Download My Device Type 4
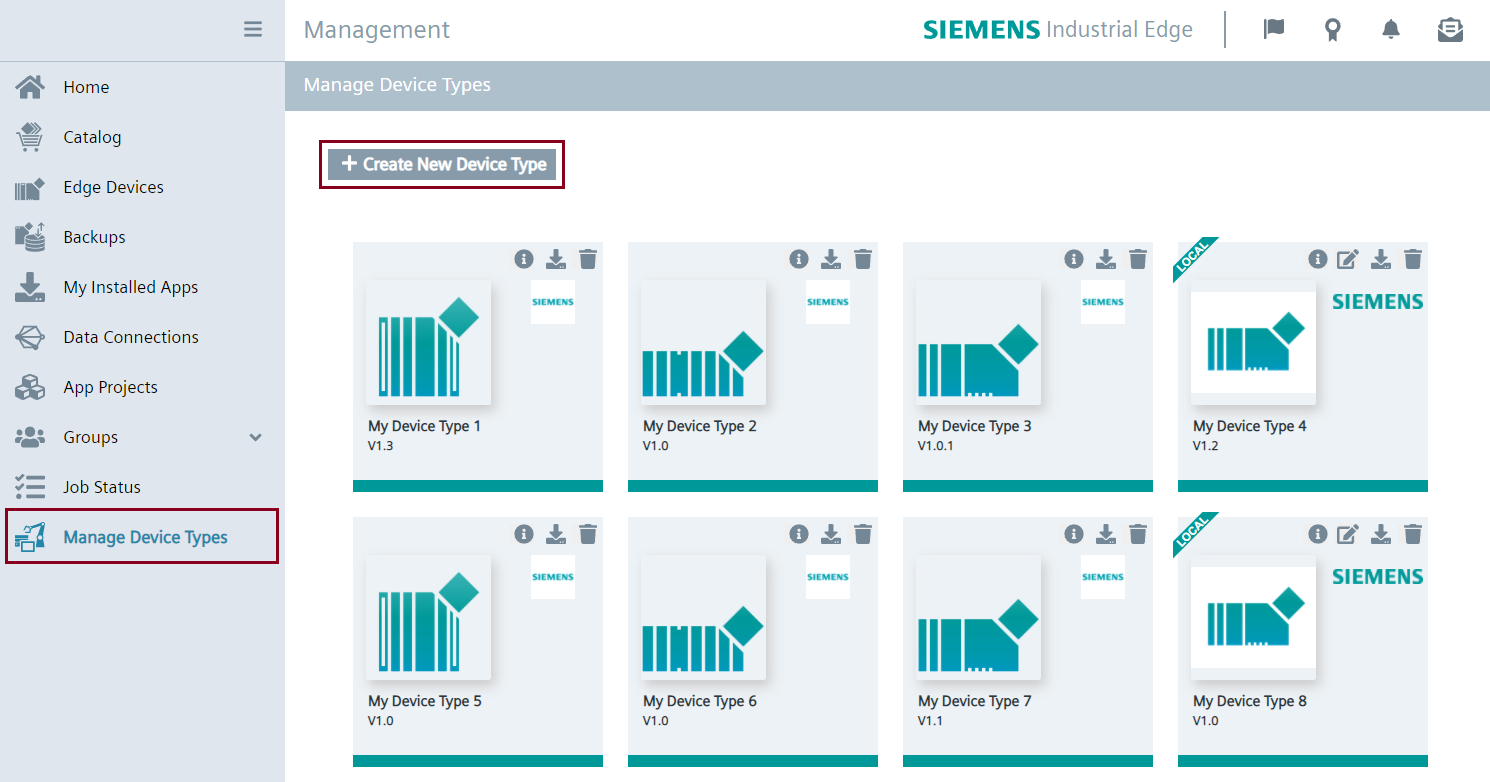The width and height of the screenshot is (1490, 782). click(x=1381, y=259)
